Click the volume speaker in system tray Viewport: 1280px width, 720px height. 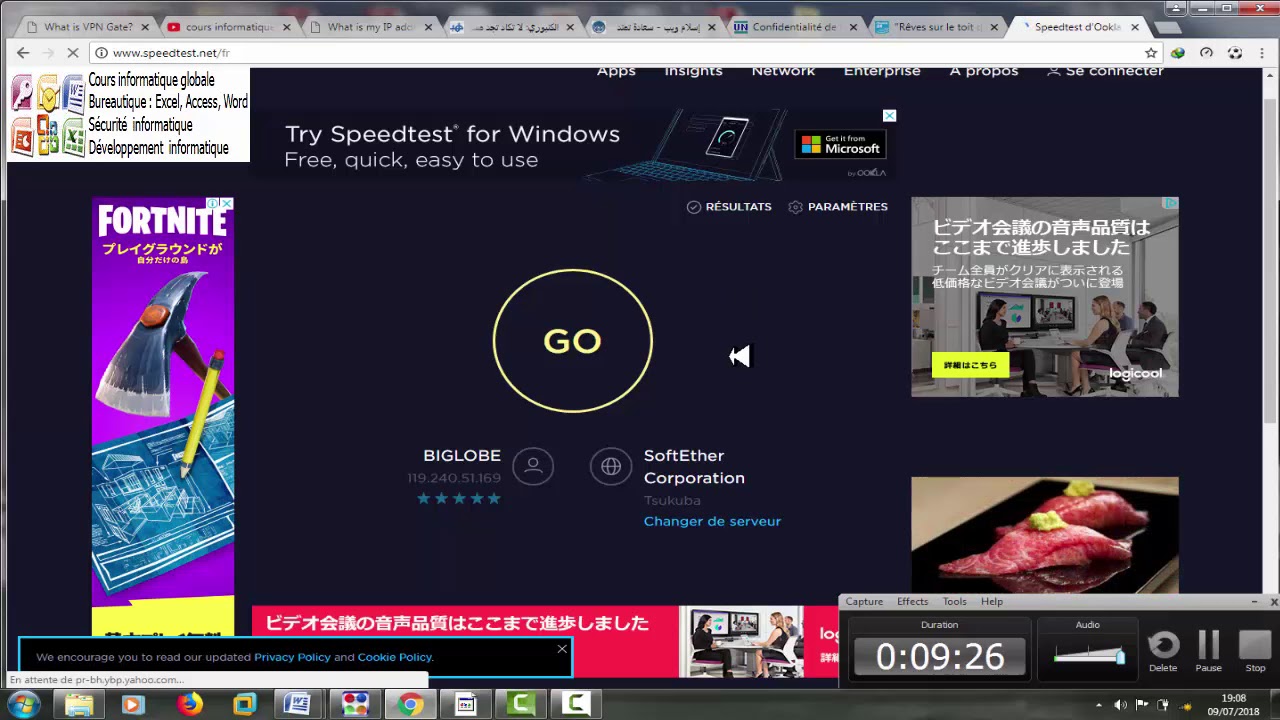pyautogui.click(x=1120, y=705)
